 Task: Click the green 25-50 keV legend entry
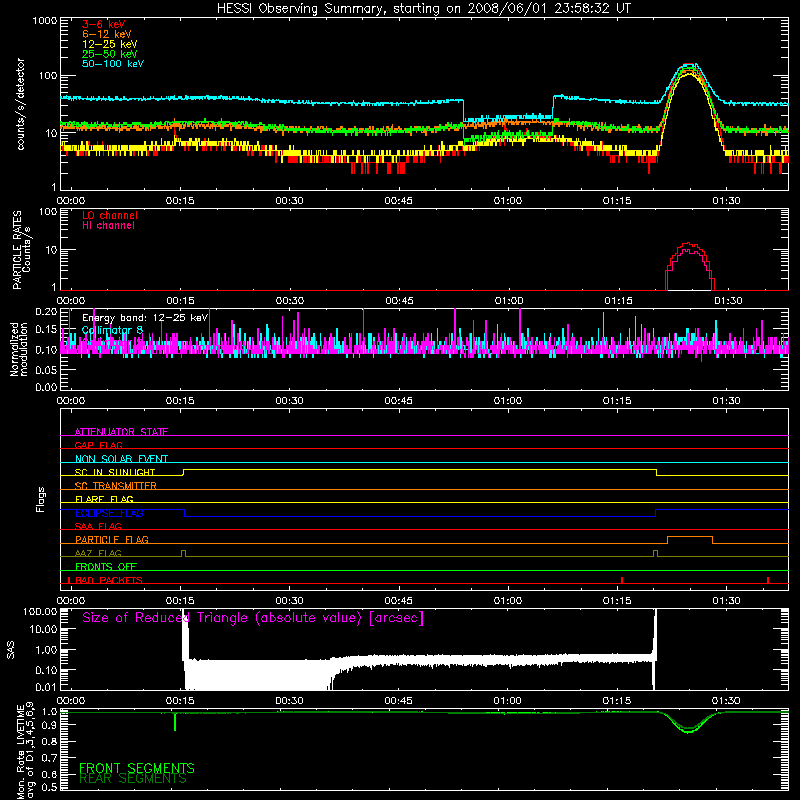click(x=109, y=54)
